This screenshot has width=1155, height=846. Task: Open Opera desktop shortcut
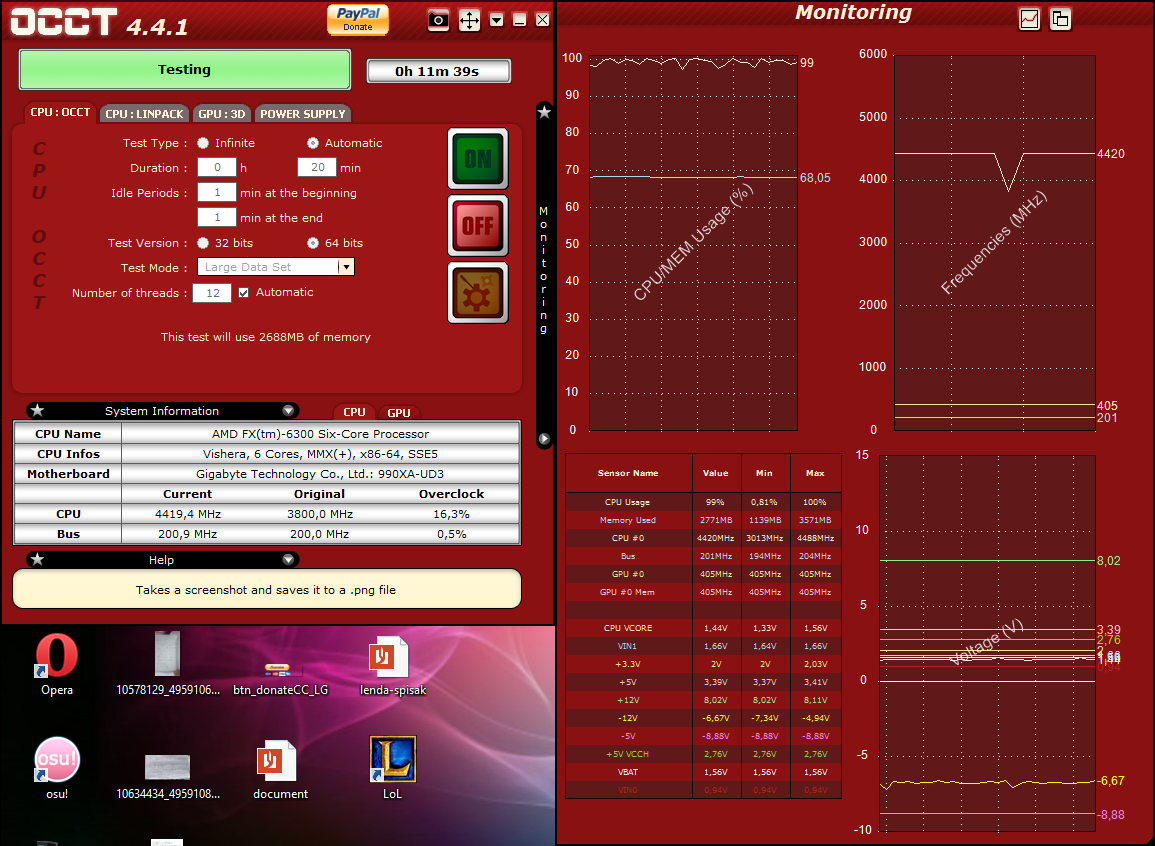click(x=57, y=664)
